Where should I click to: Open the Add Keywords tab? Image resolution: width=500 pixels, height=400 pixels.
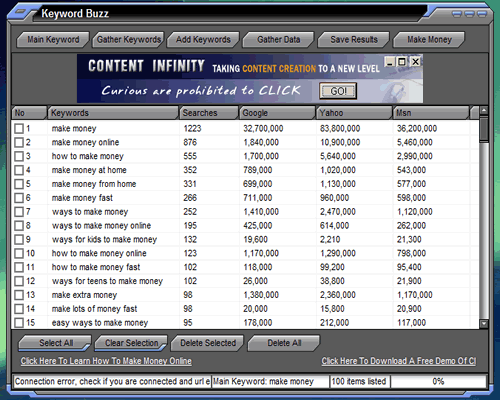[203, 40]
